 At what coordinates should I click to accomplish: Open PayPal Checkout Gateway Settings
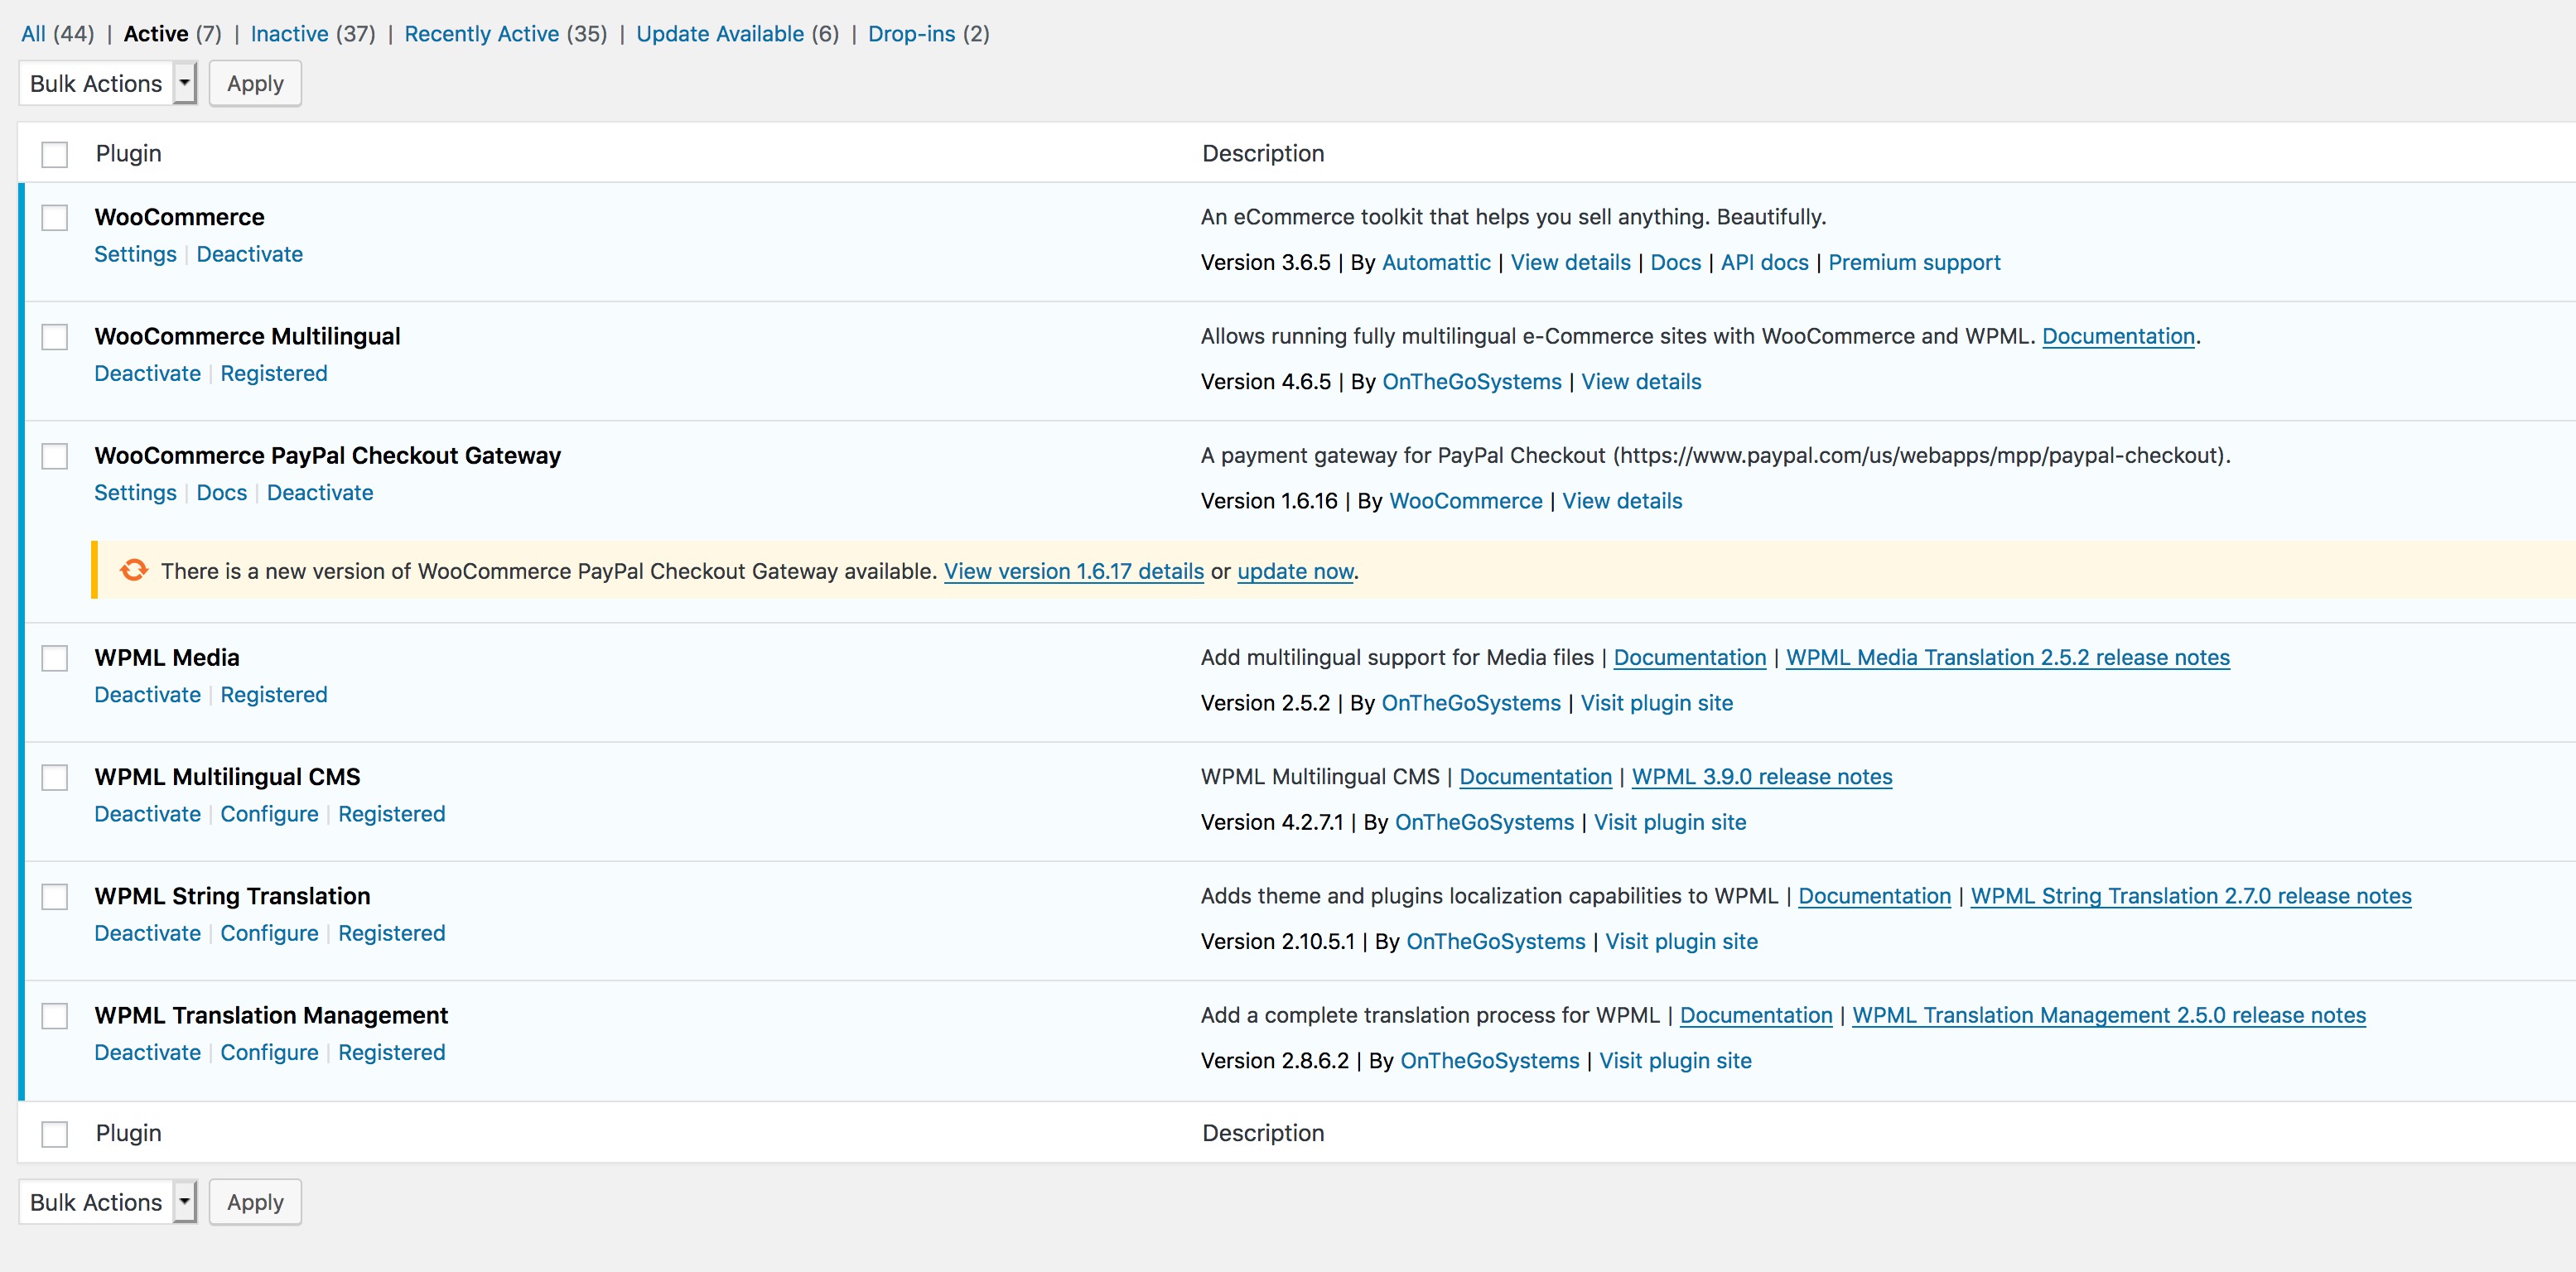pos(135,493)
